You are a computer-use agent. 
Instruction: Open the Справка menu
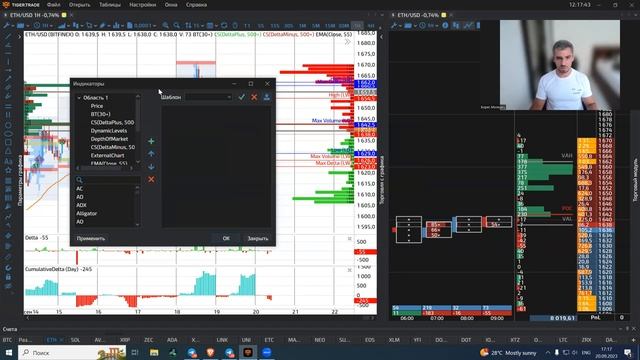[196, 5]
